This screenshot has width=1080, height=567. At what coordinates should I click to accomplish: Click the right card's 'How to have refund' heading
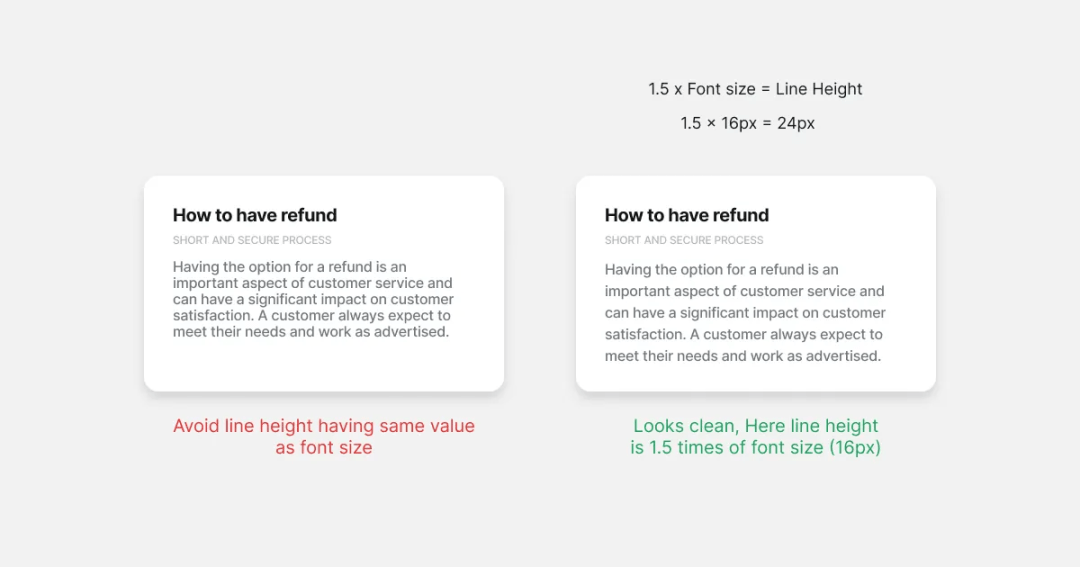[687, 215]
